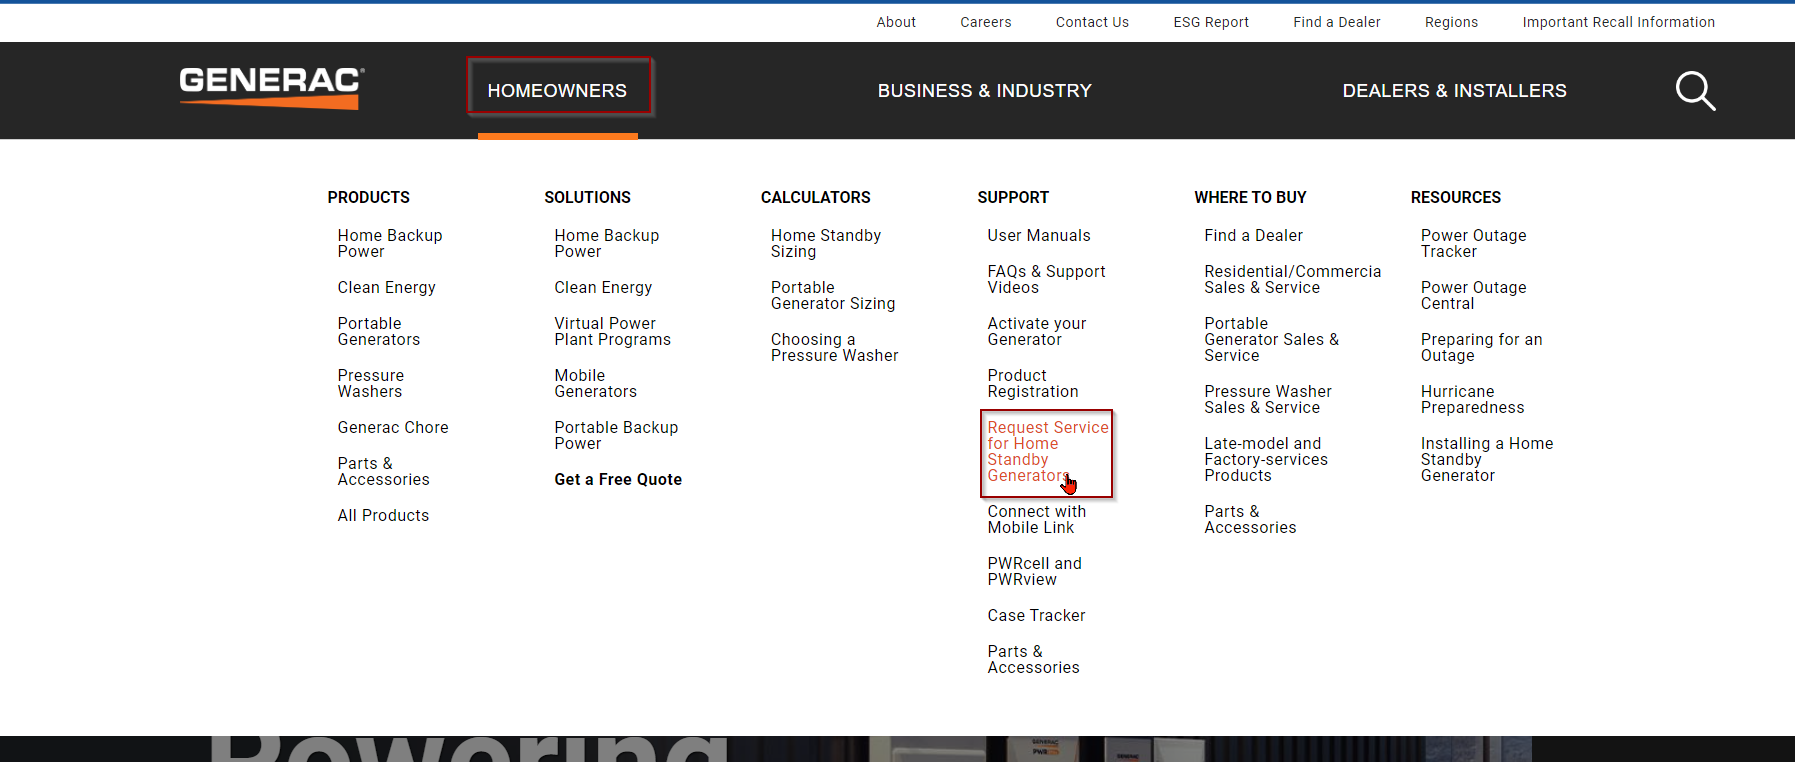Click Find a Dealer under Where to Buy
This screenshot has height=762, width=1795.
click(x=1253, y=235)
